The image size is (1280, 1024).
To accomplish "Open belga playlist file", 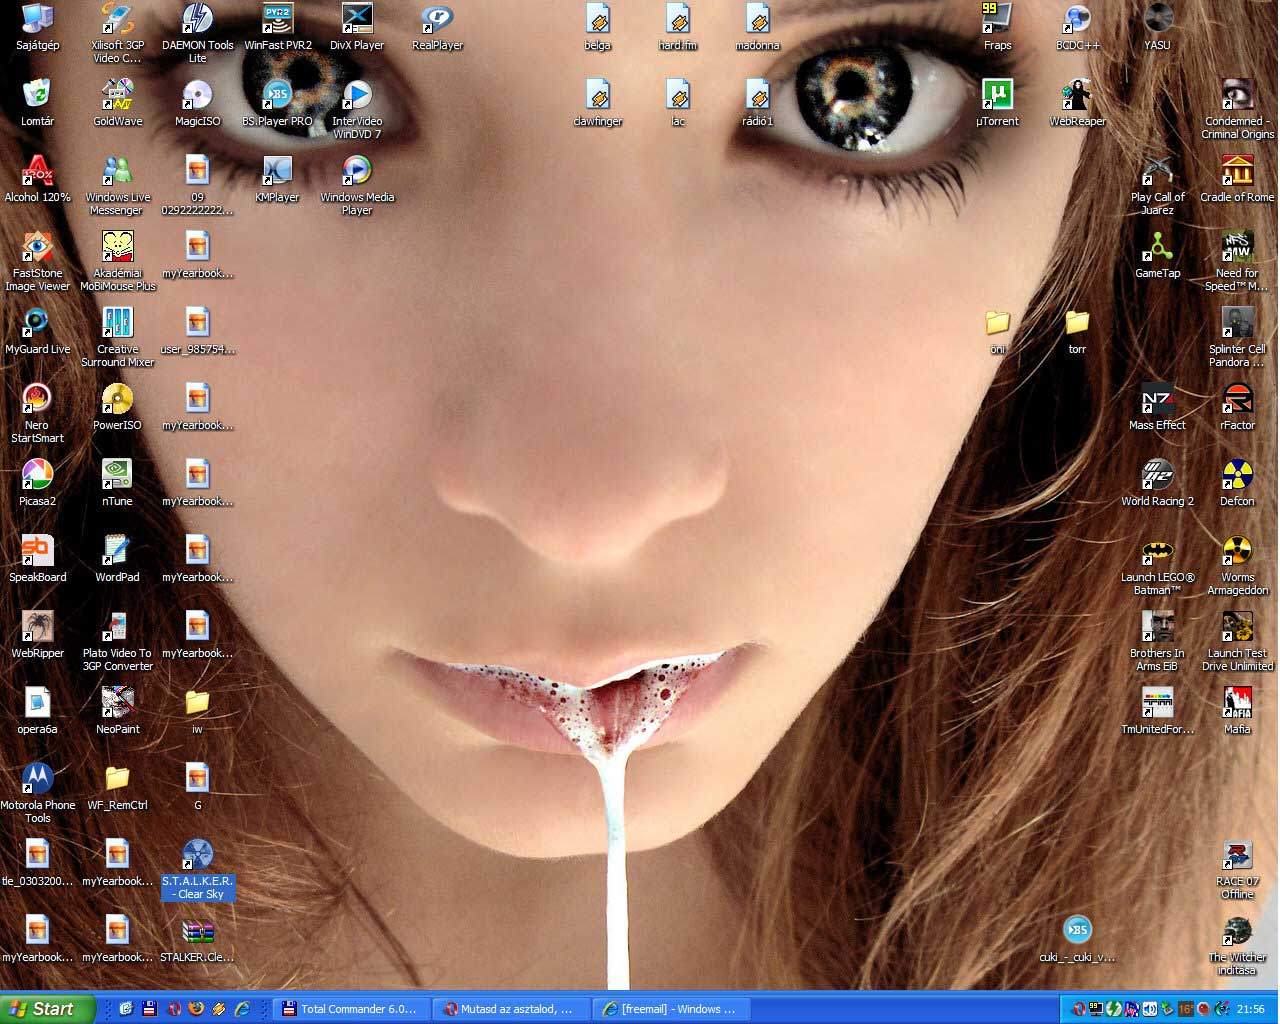I will (598, 27).
